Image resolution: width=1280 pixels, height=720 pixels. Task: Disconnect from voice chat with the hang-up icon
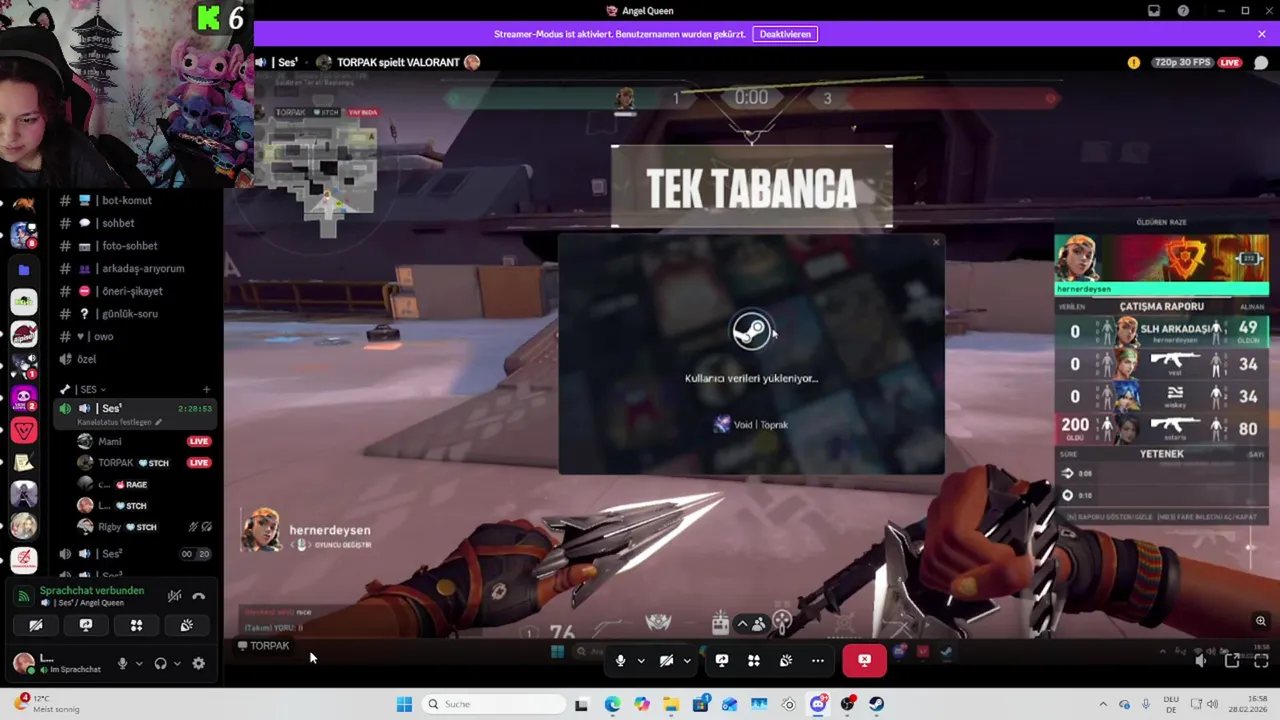[x=198, y=596]
